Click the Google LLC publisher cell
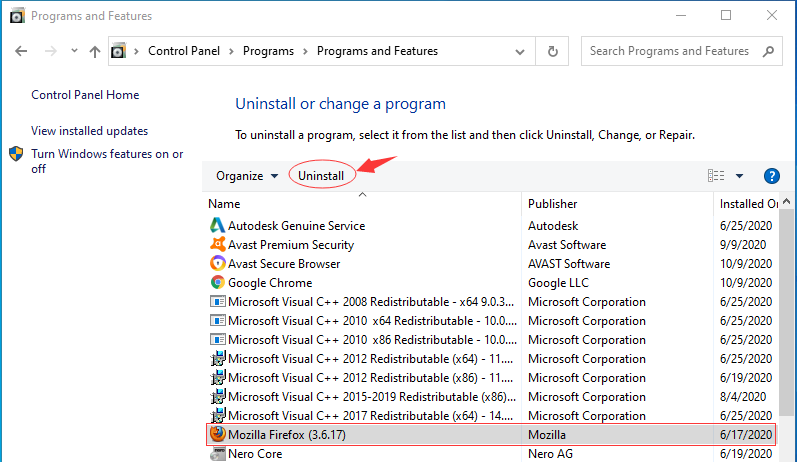The height and width of the screenshot is (462, 797). pos(558,283)
